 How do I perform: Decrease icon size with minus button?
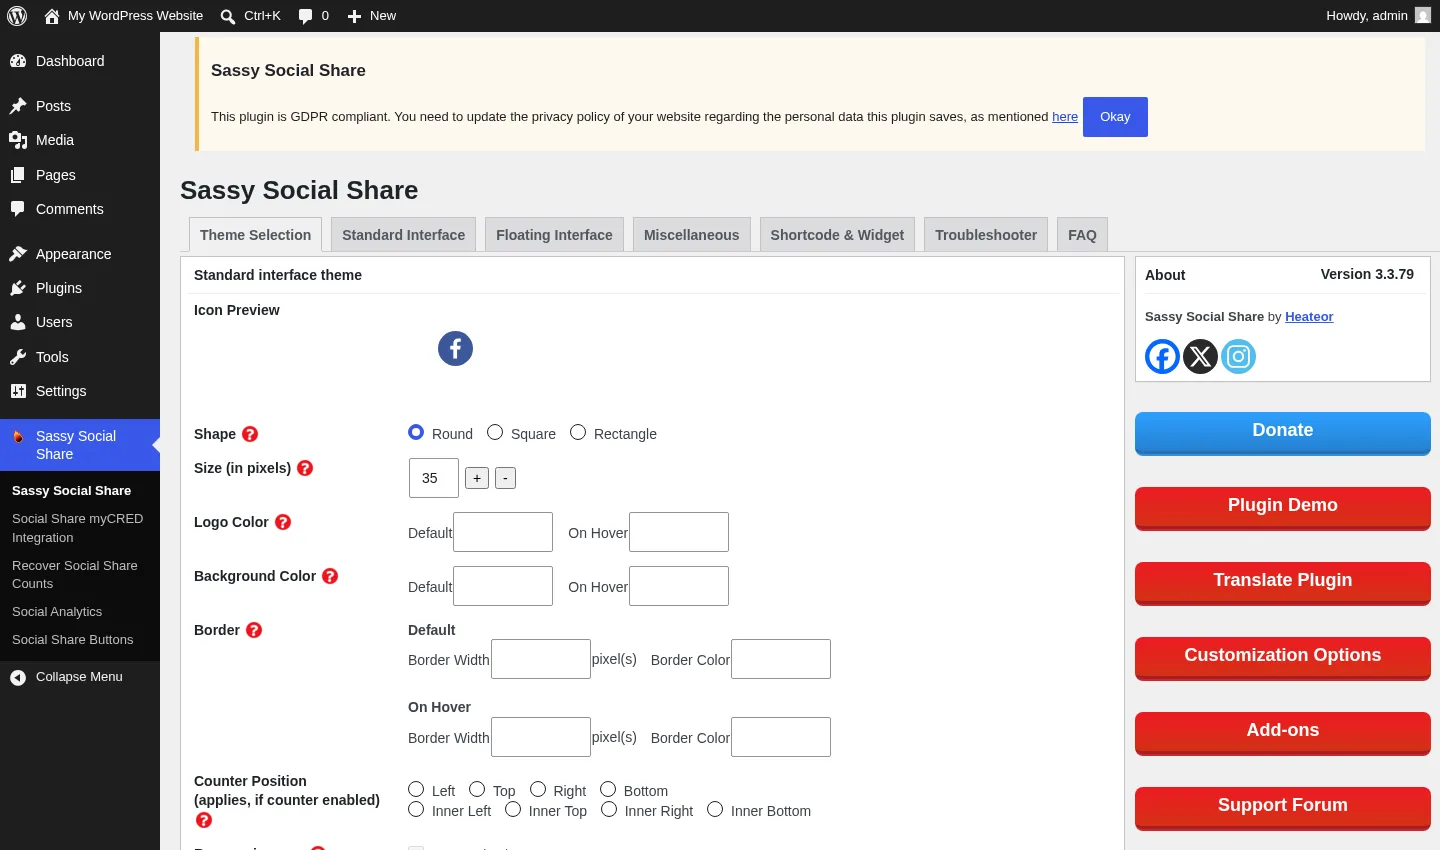(505, 478)
